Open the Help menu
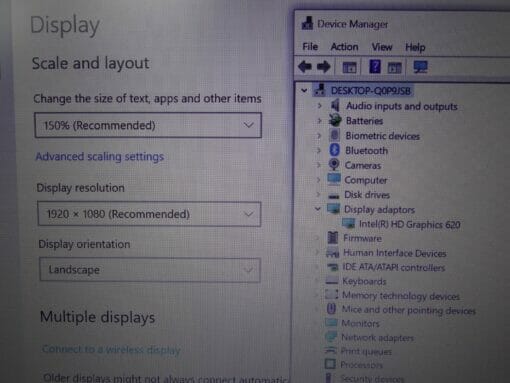The height and width of the screenshot is (383, 510). point(415,47)
